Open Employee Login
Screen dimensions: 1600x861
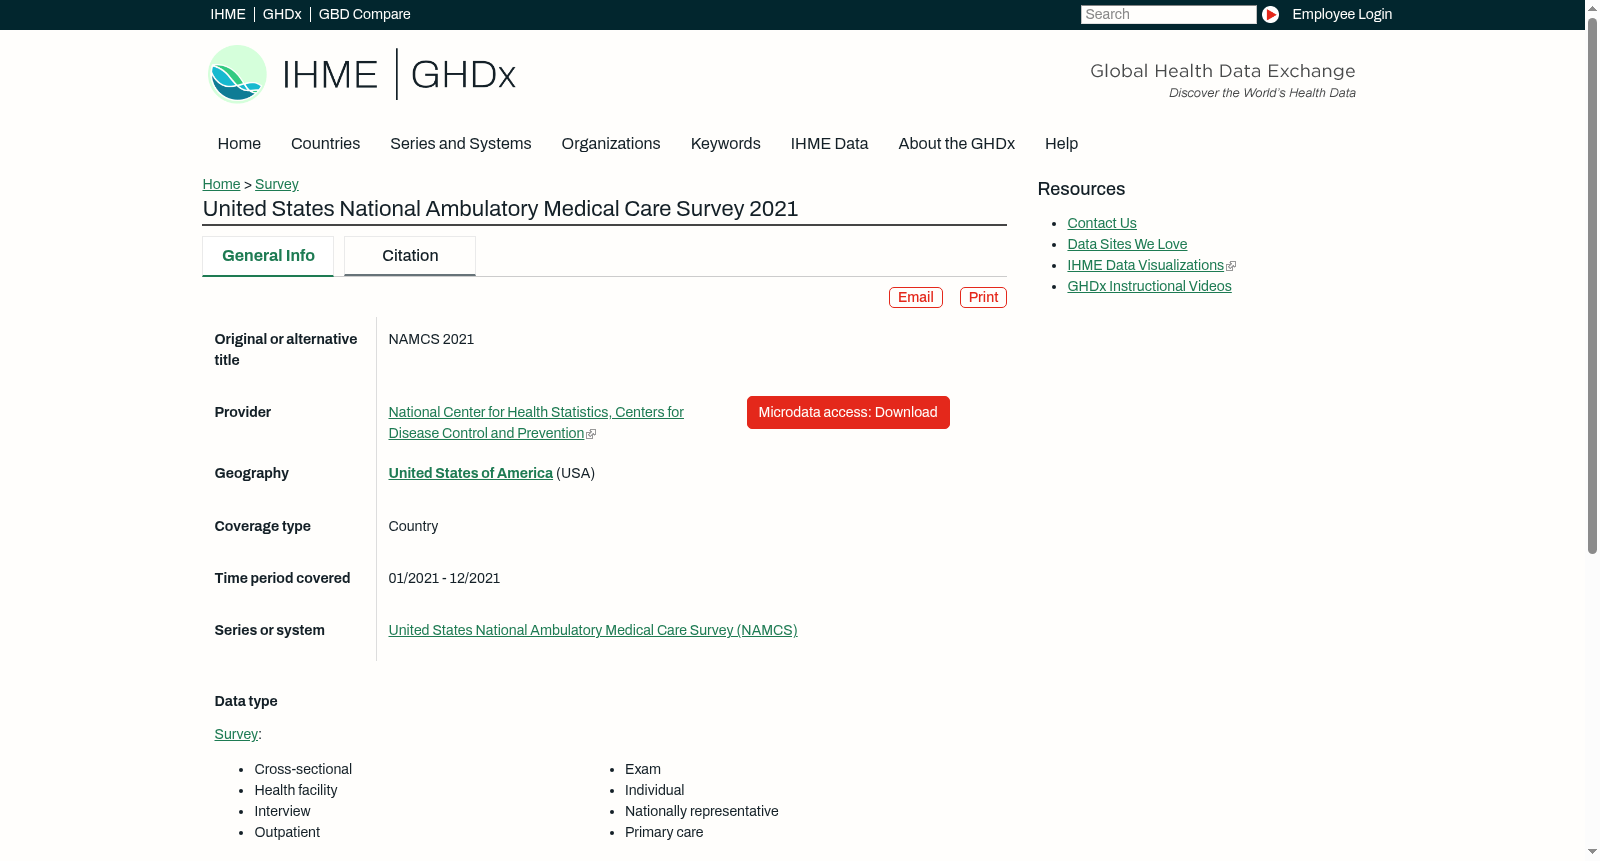coord(1342,14)
